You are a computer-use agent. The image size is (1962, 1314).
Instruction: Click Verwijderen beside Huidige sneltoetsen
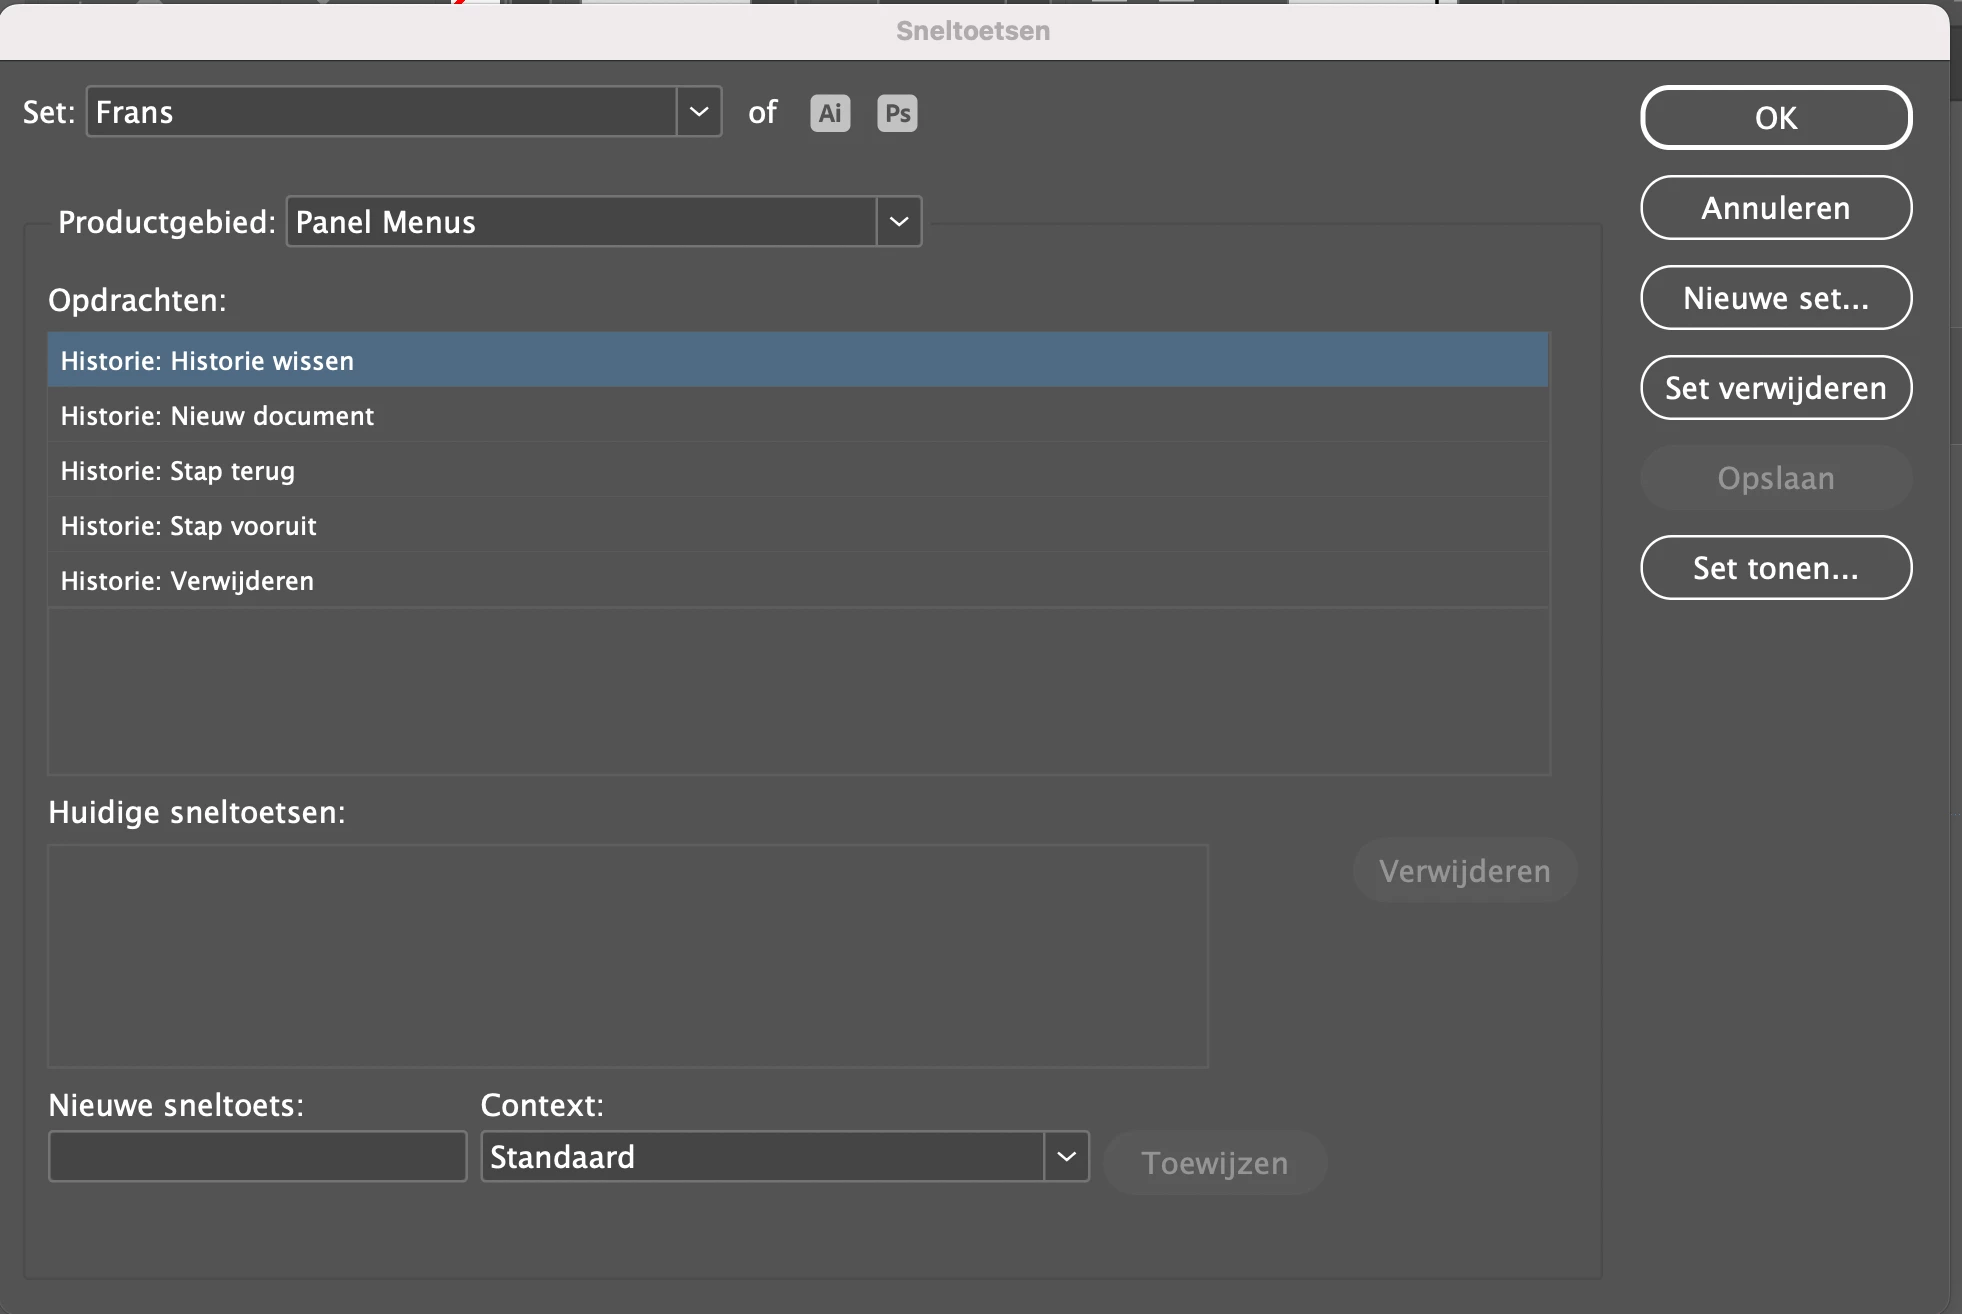tap(1464, 871)
